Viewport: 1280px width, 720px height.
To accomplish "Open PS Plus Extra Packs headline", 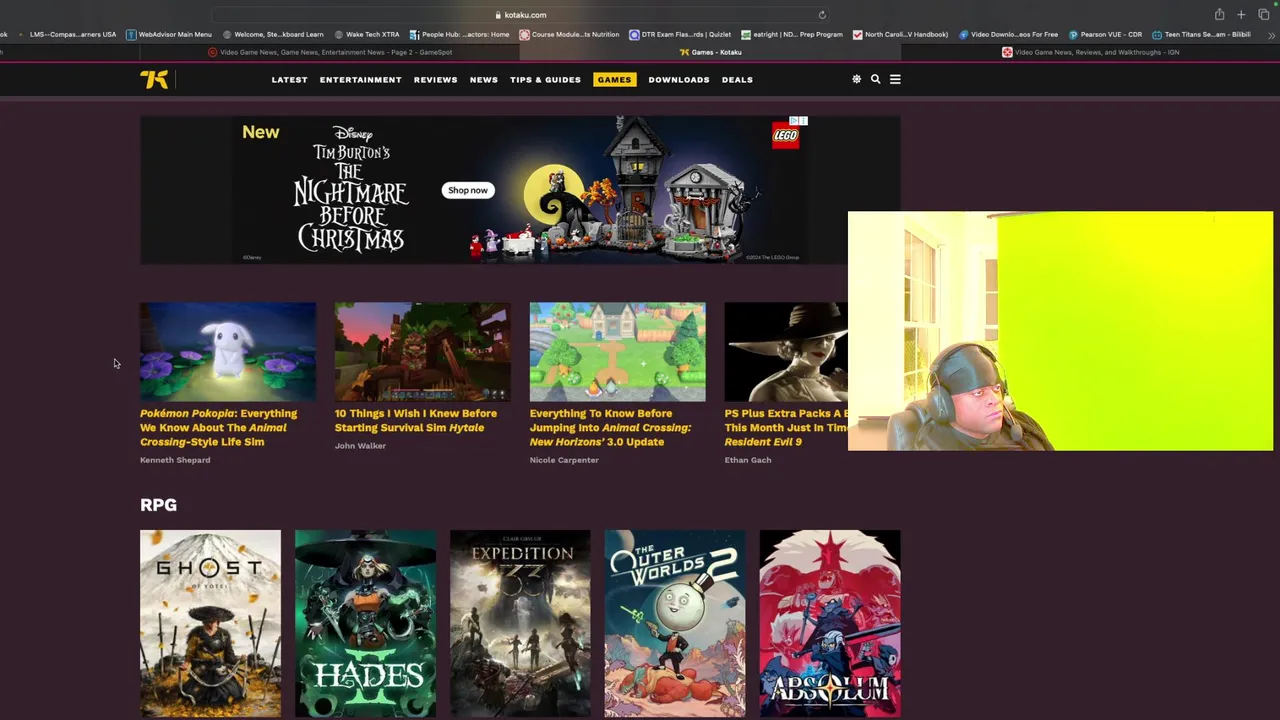I will (786, 427).
